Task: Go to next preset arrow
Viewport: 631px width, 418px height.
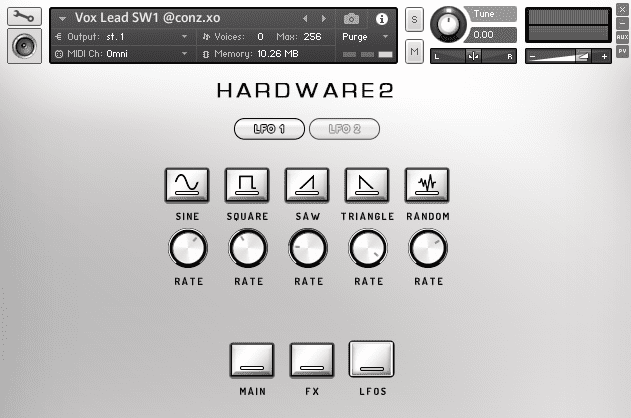Action: point(323,19)
